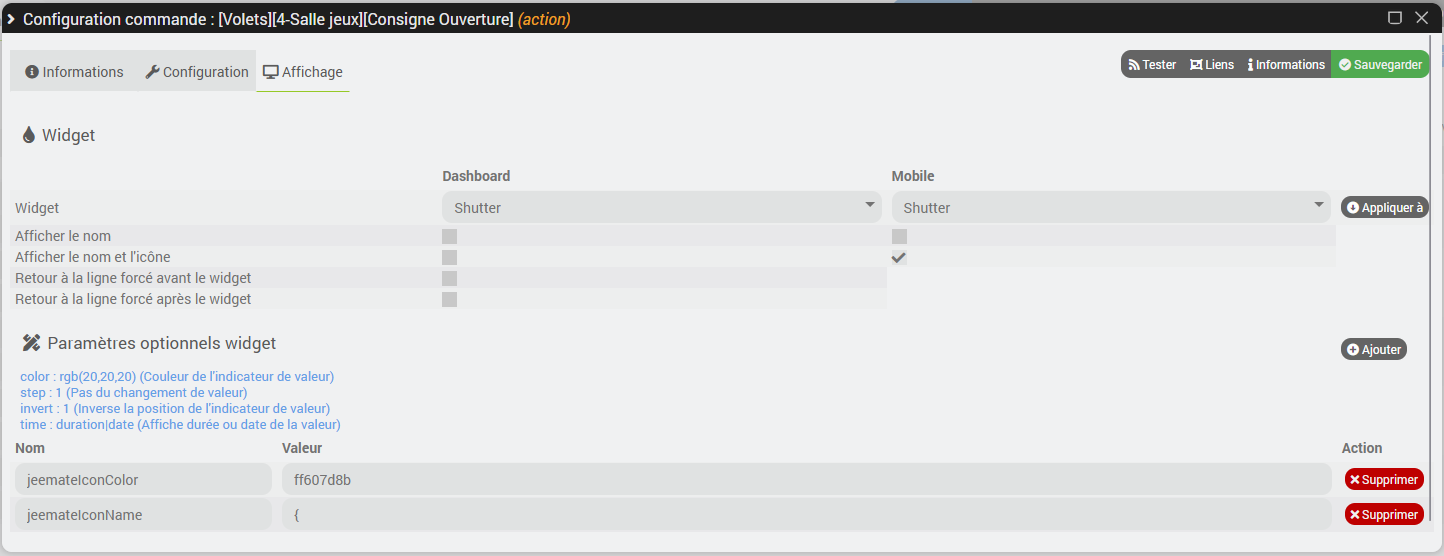Viewport: 1444px width, 556px height.
Task: Save with the green Sauvegarder button
Action: pyautogui.click(x=1380, y=65)
